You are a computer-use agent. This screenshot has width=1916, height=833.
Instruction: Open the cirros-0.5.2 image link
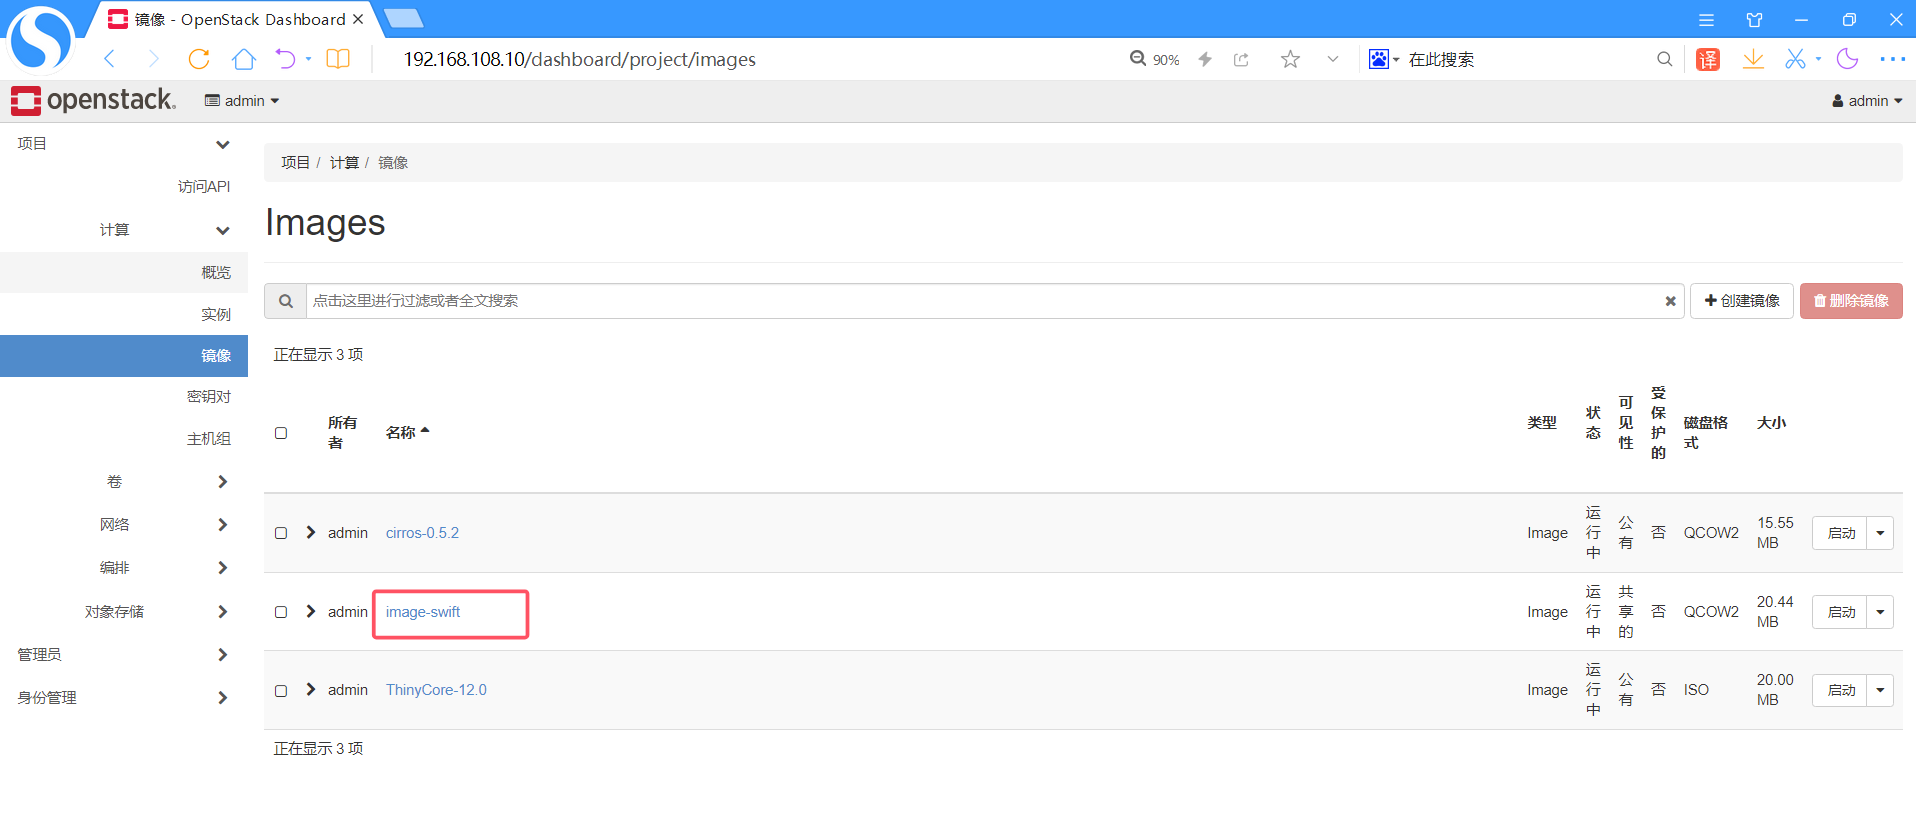(x=422, y=533)
